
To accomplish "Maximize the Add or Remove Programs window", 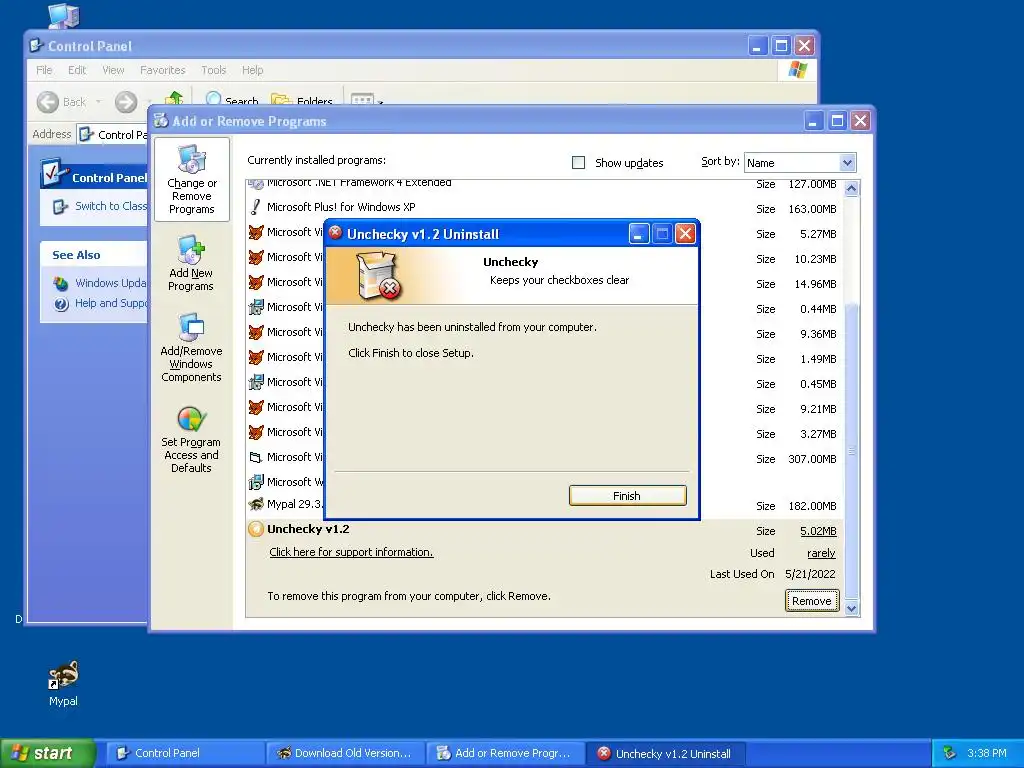I will point(837,121).
